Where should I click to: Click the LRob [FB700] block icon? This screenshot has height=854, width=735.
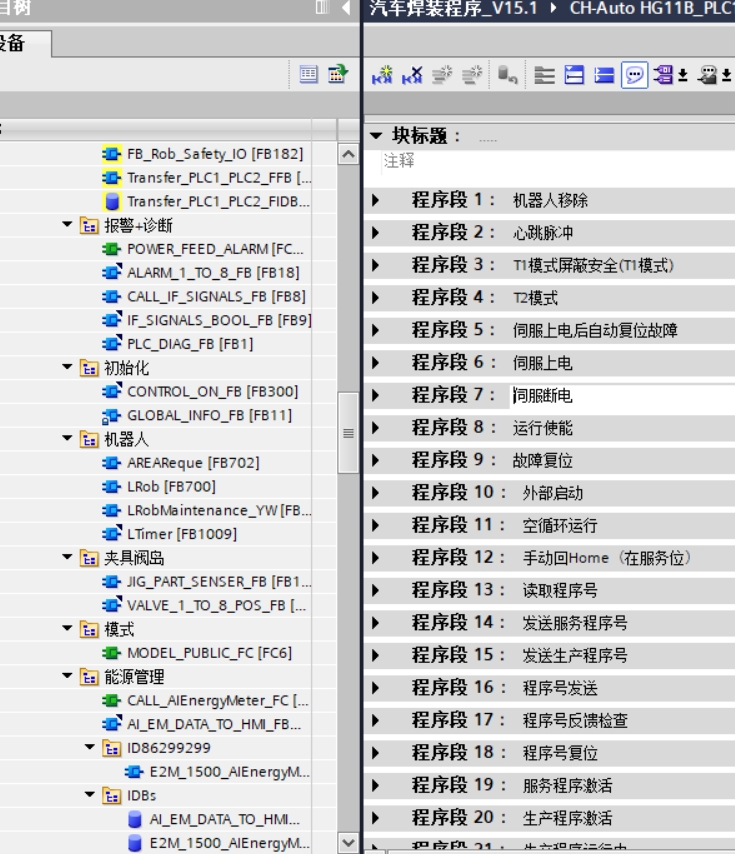point(111,486)
